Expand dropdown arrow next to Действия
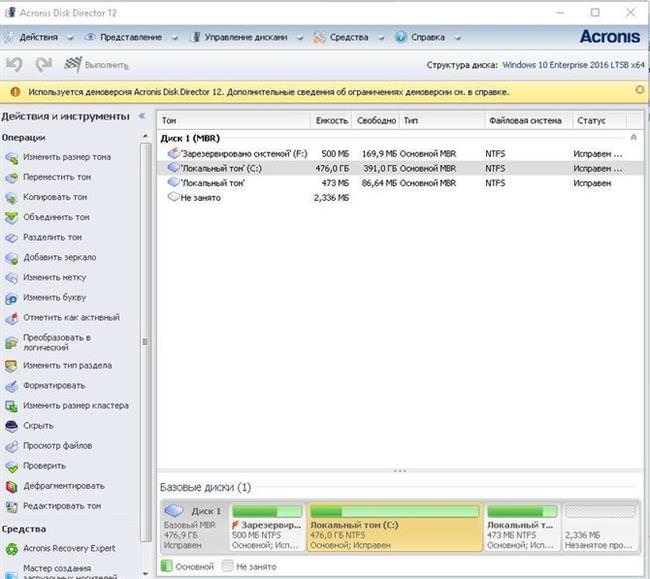Viewport: 650px width, 579px height. [x=70, y=38]
